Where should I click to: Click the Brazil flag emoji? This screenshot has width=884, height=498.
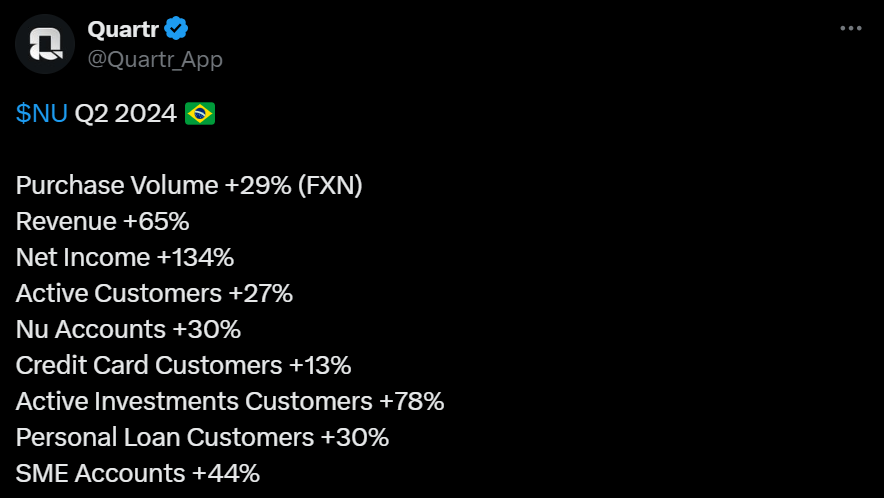[x=200, y=114]
